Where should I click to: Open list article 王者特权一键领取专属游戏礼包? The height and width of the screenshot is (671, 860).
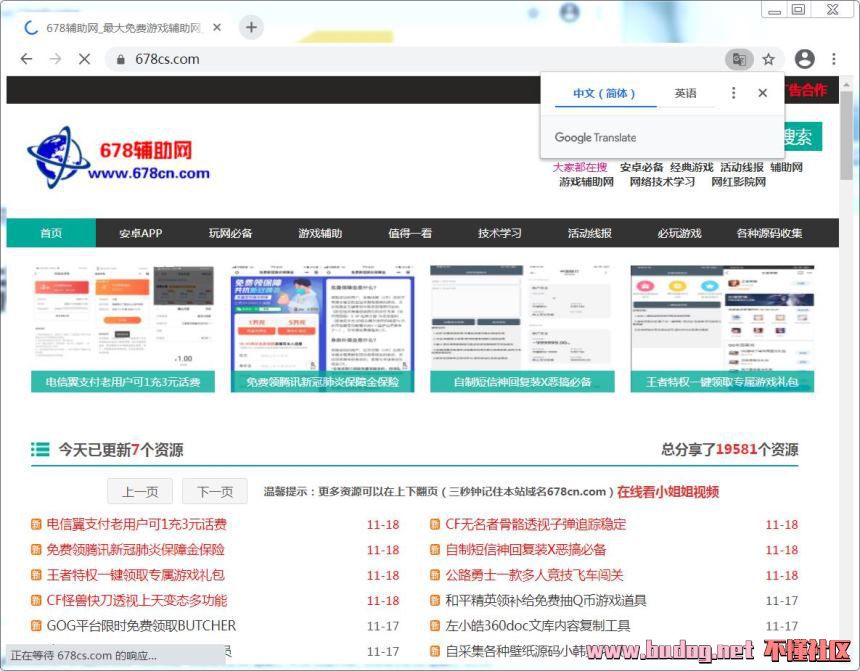135,574
